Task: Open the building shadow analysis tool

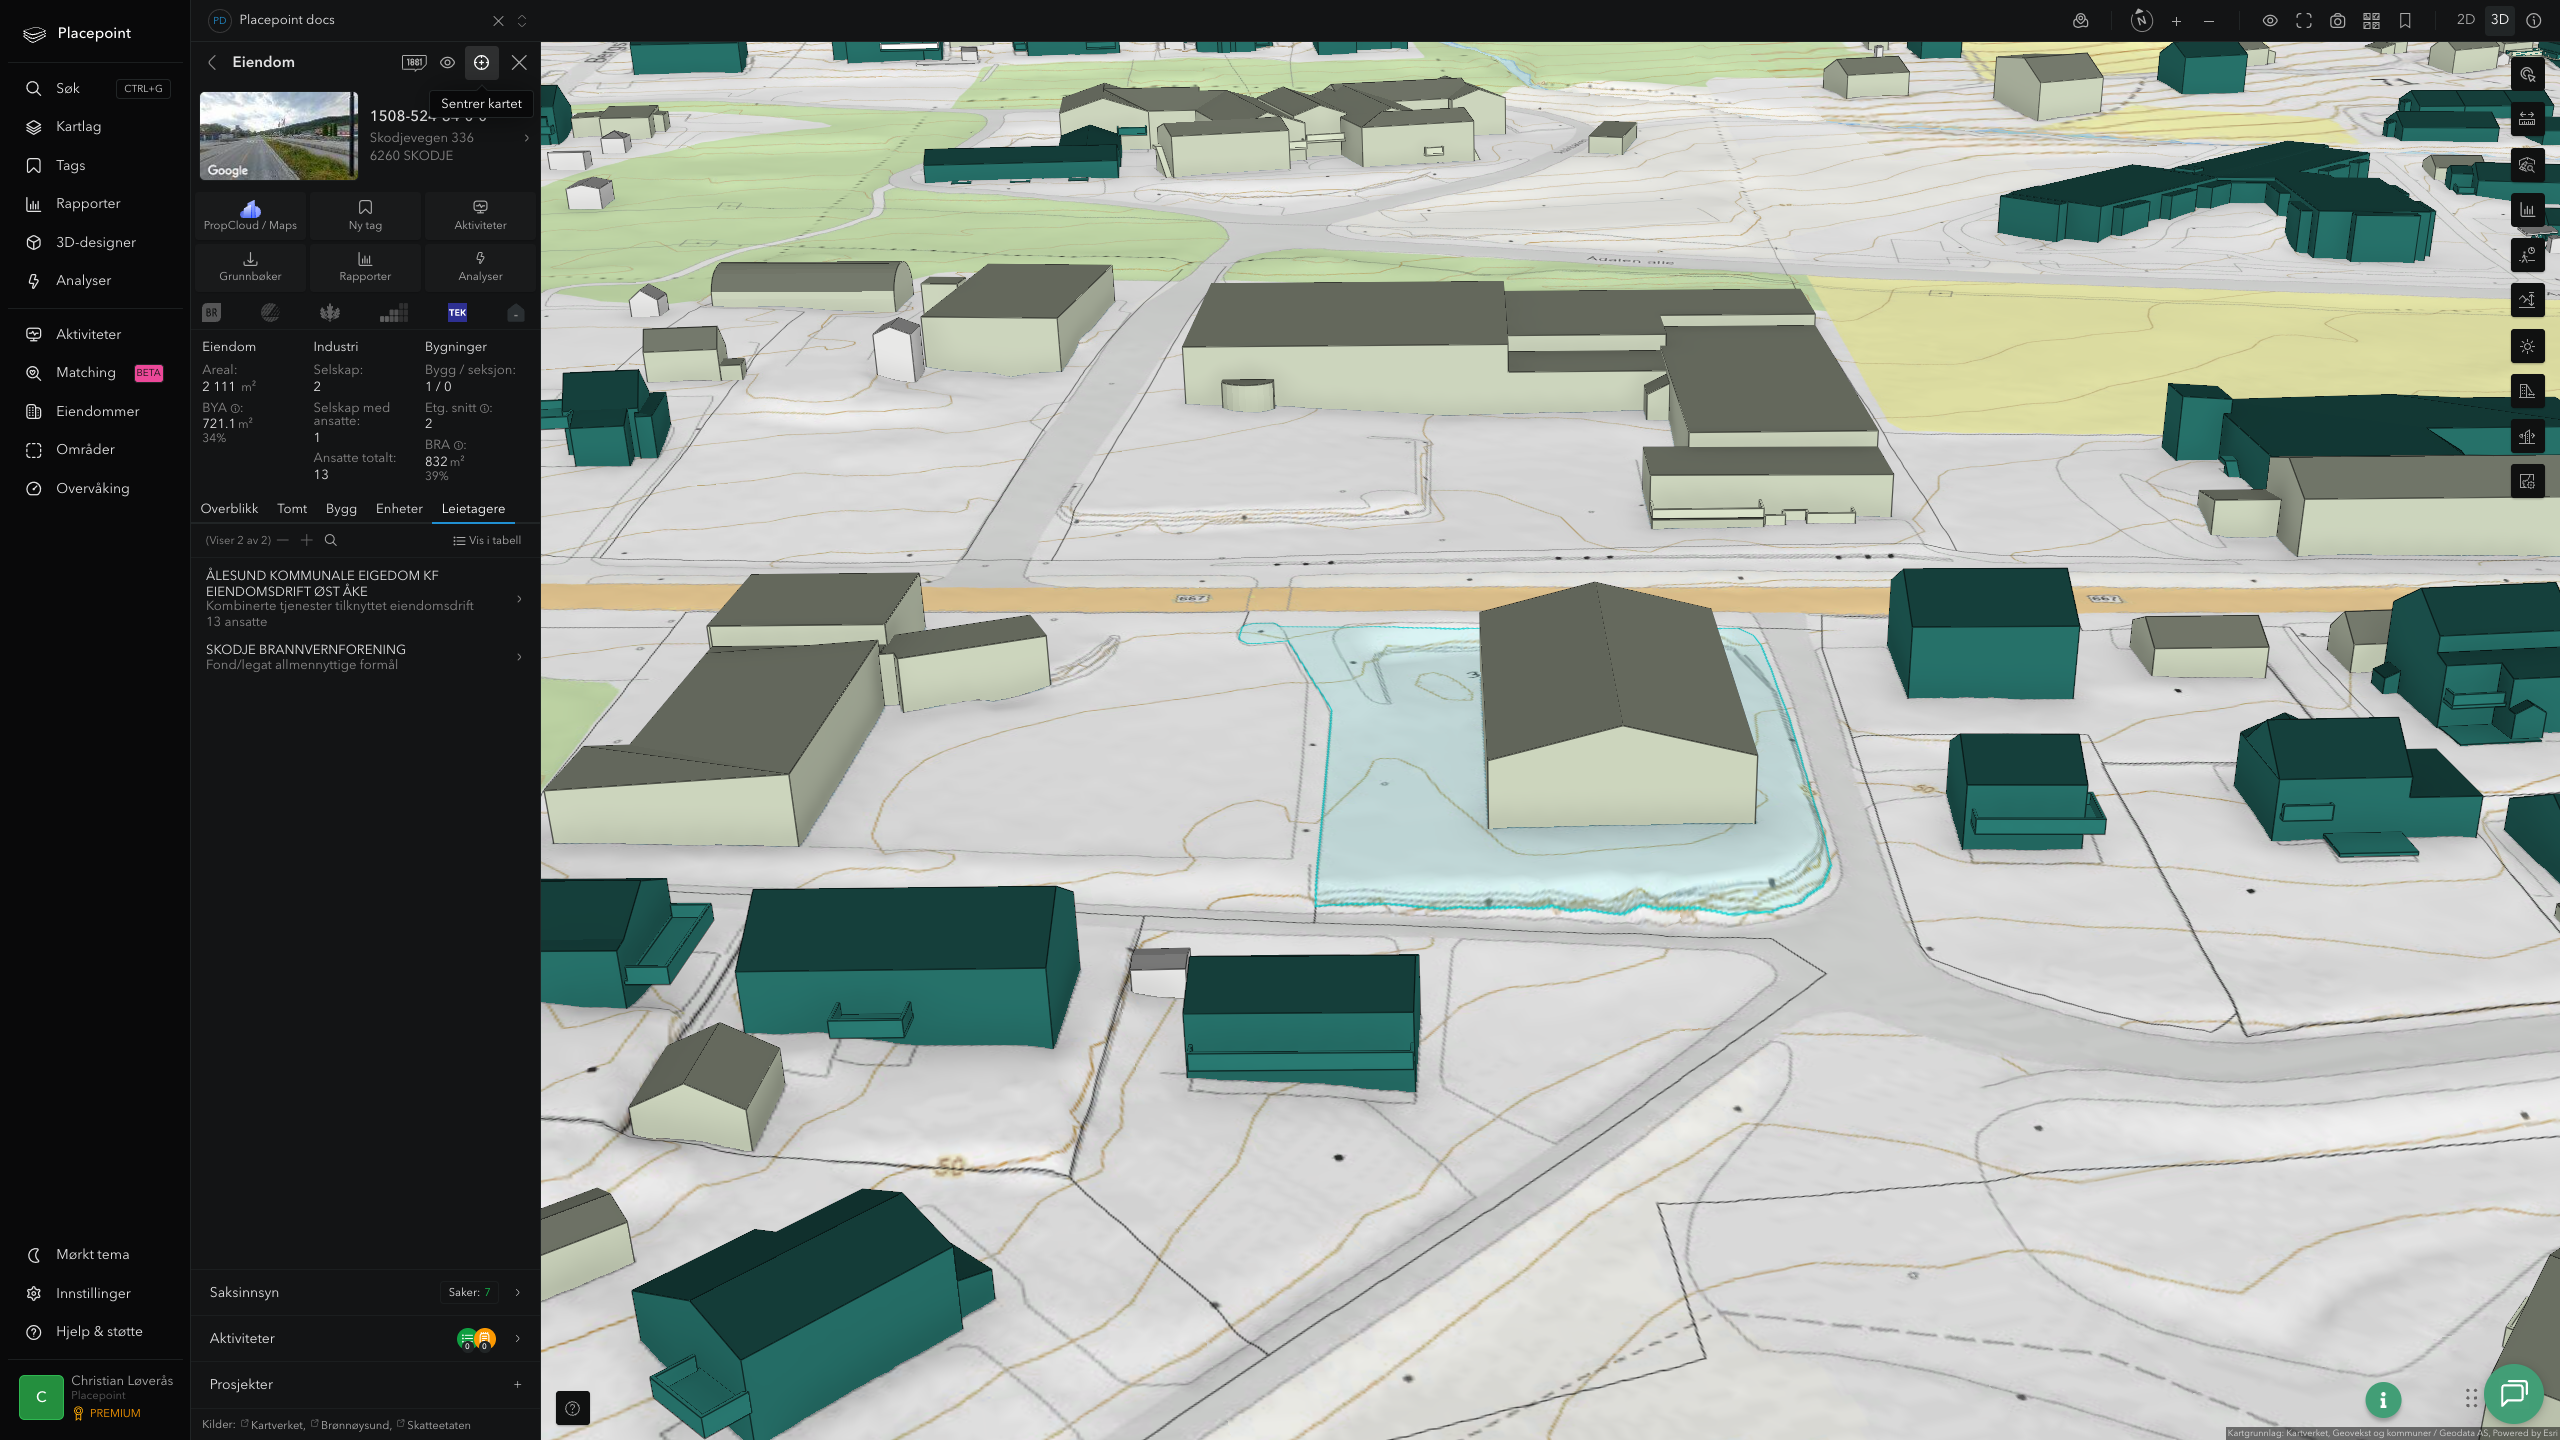Action: coord(2527,391)
